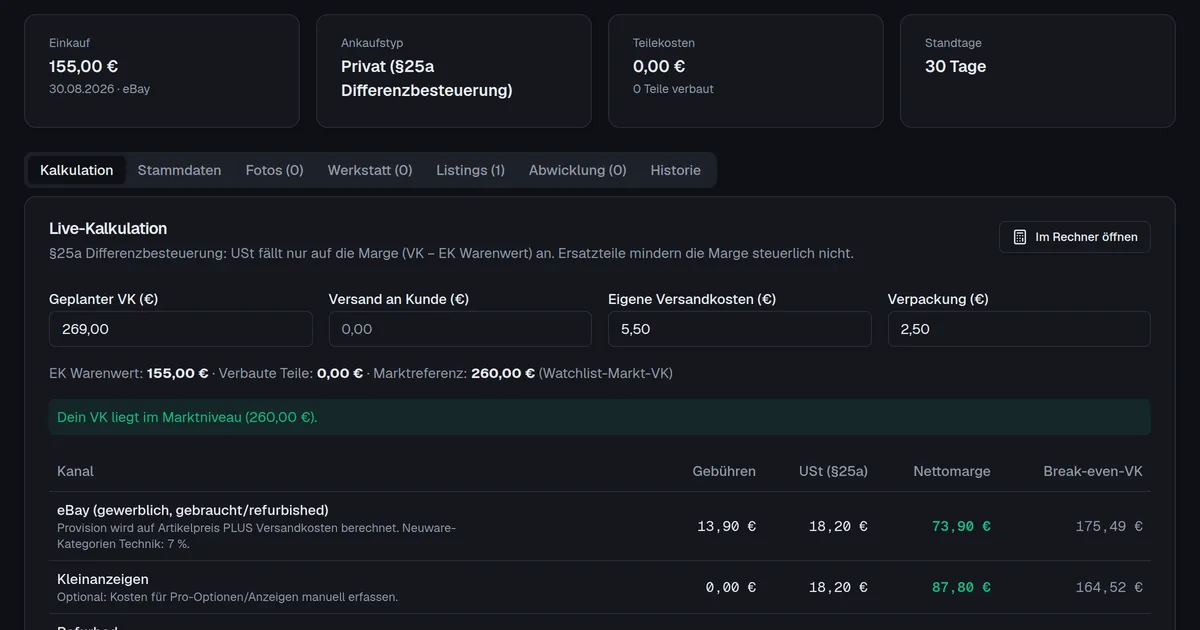Edit the Eigene Versandkosten (€) field

740,329
